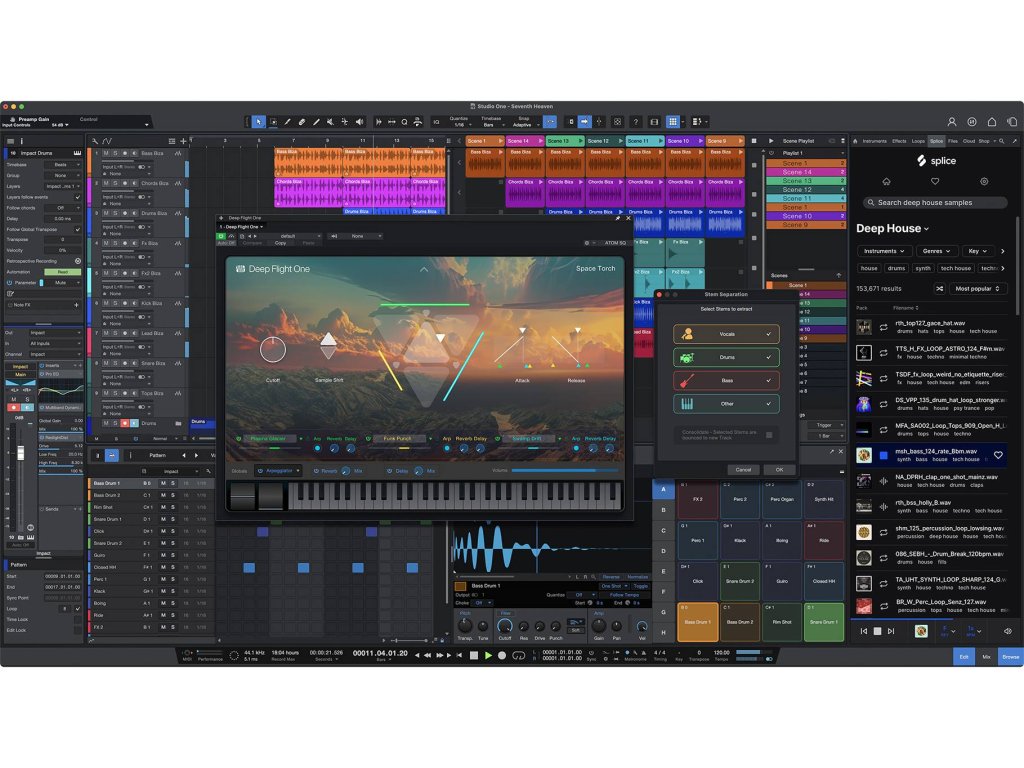Click the Edit button at bottom right
This screenshot has width=1024, height=768.
click(964, 657)
